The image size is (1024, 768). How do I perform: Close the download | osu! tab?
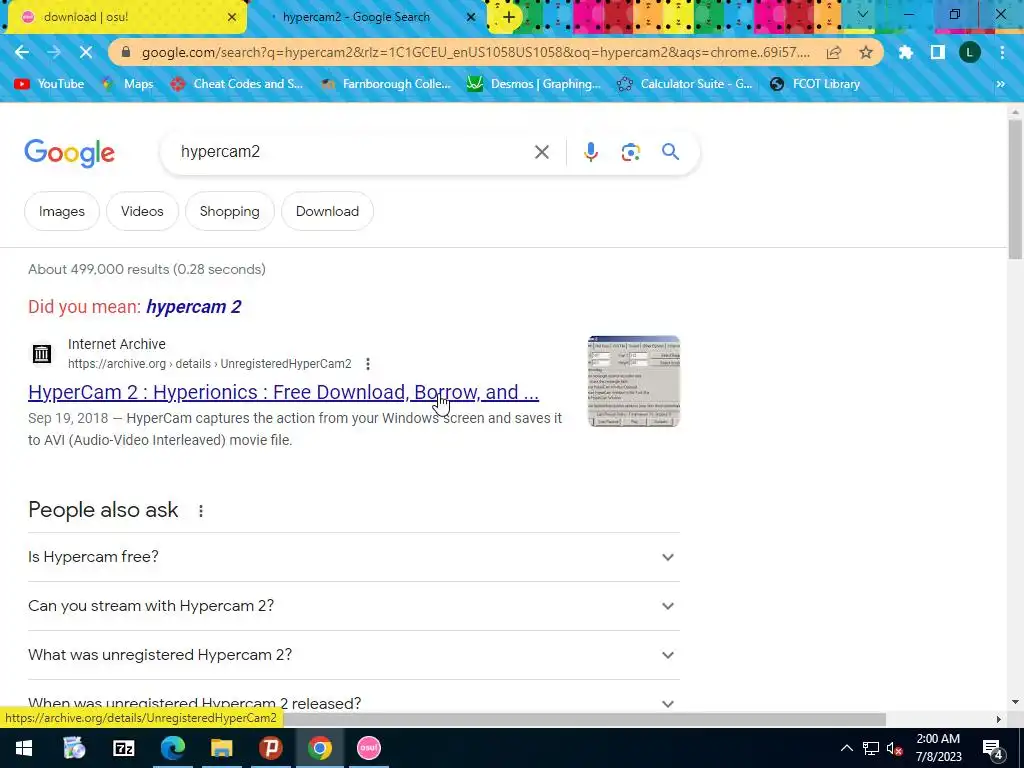[x=232, y=17]
